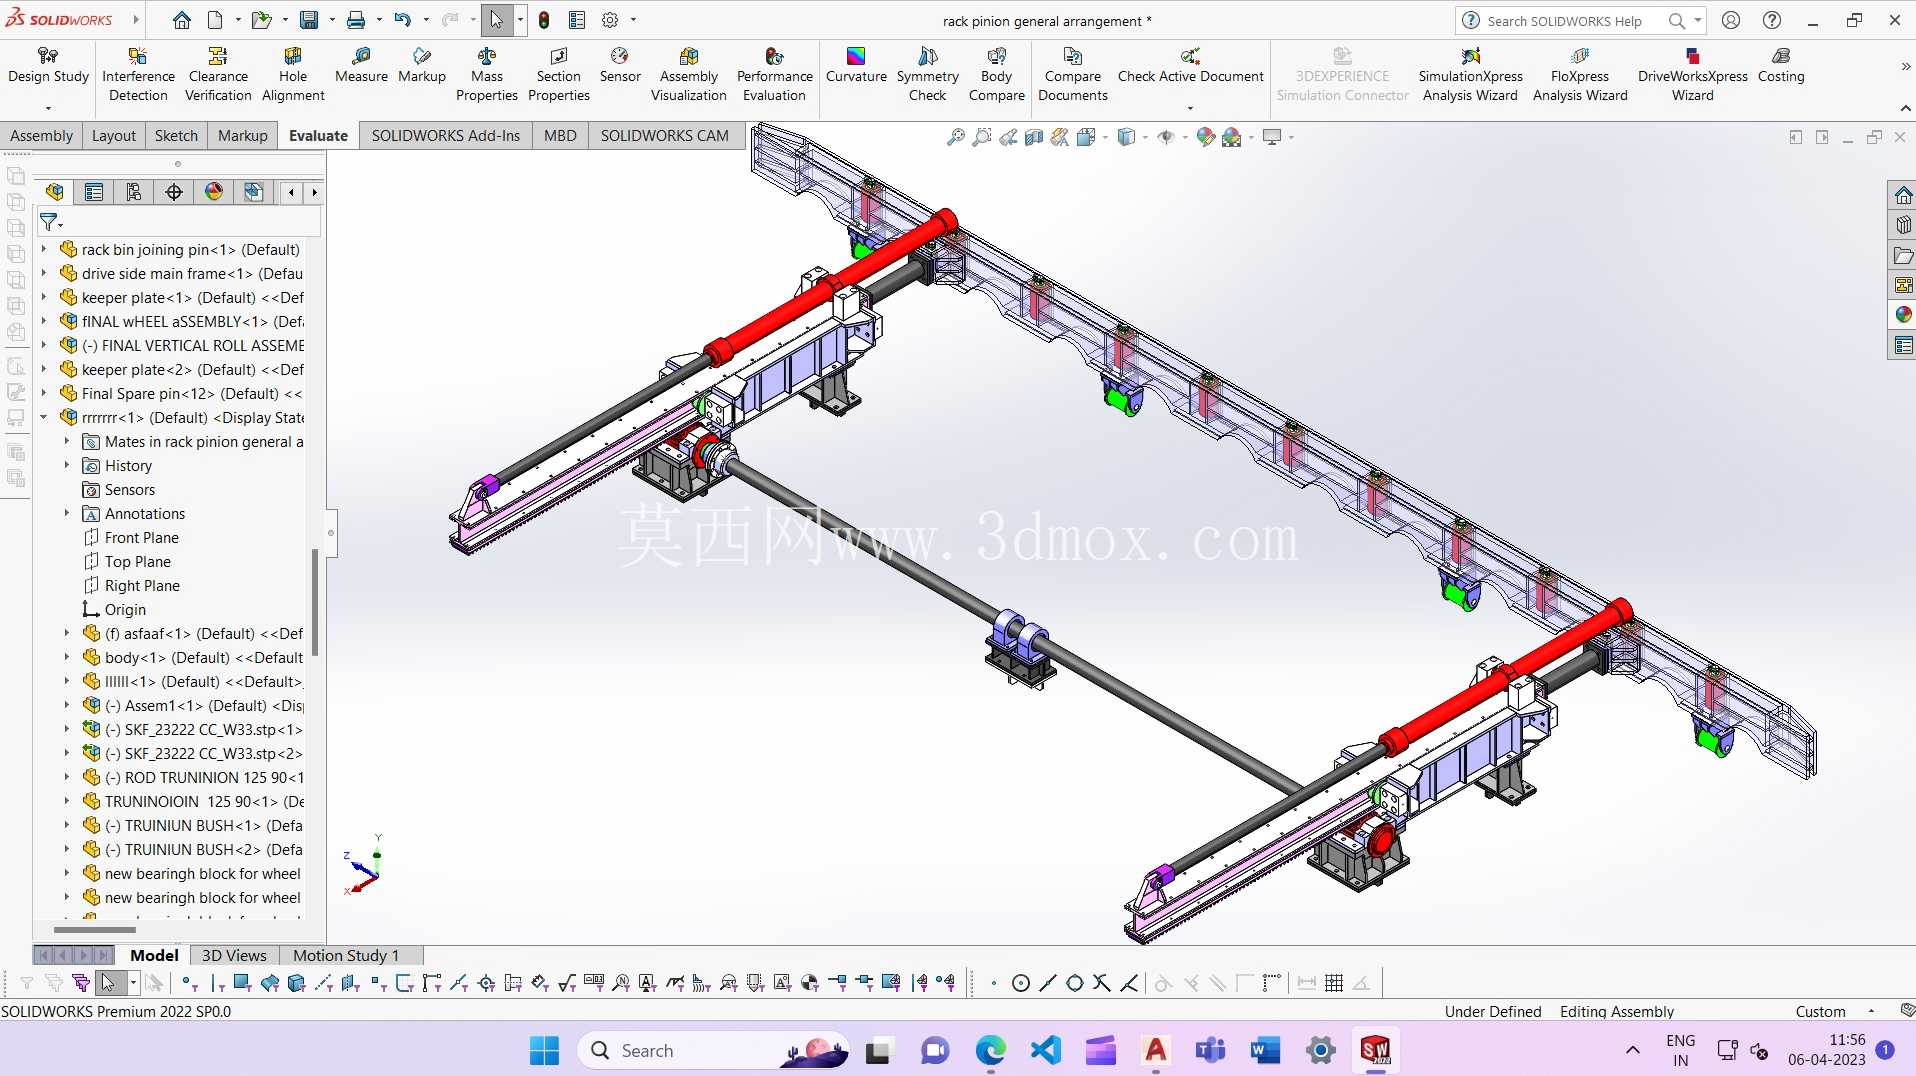Image resolution: width=1916 pixels, height=1076 pixels.
Task: Open the Design Study dropdown arrow
Action: click(x=48, y=108)
